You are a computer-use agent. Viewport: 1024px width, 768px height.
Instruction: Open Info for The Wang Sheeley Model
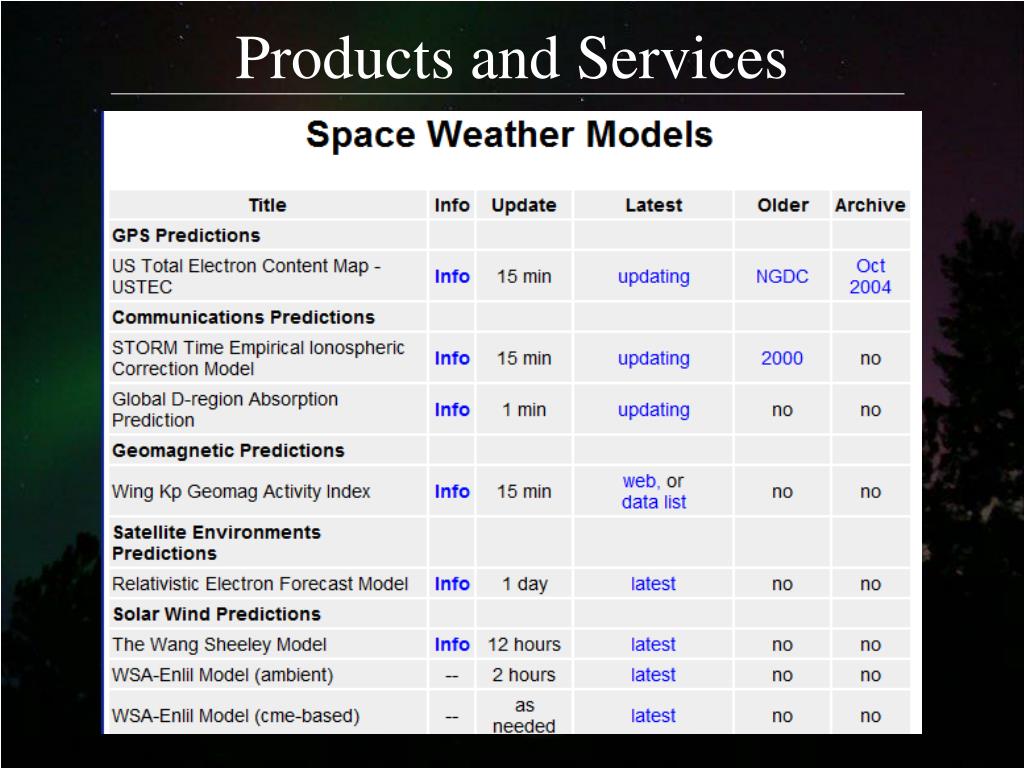[x=452, y=644]
